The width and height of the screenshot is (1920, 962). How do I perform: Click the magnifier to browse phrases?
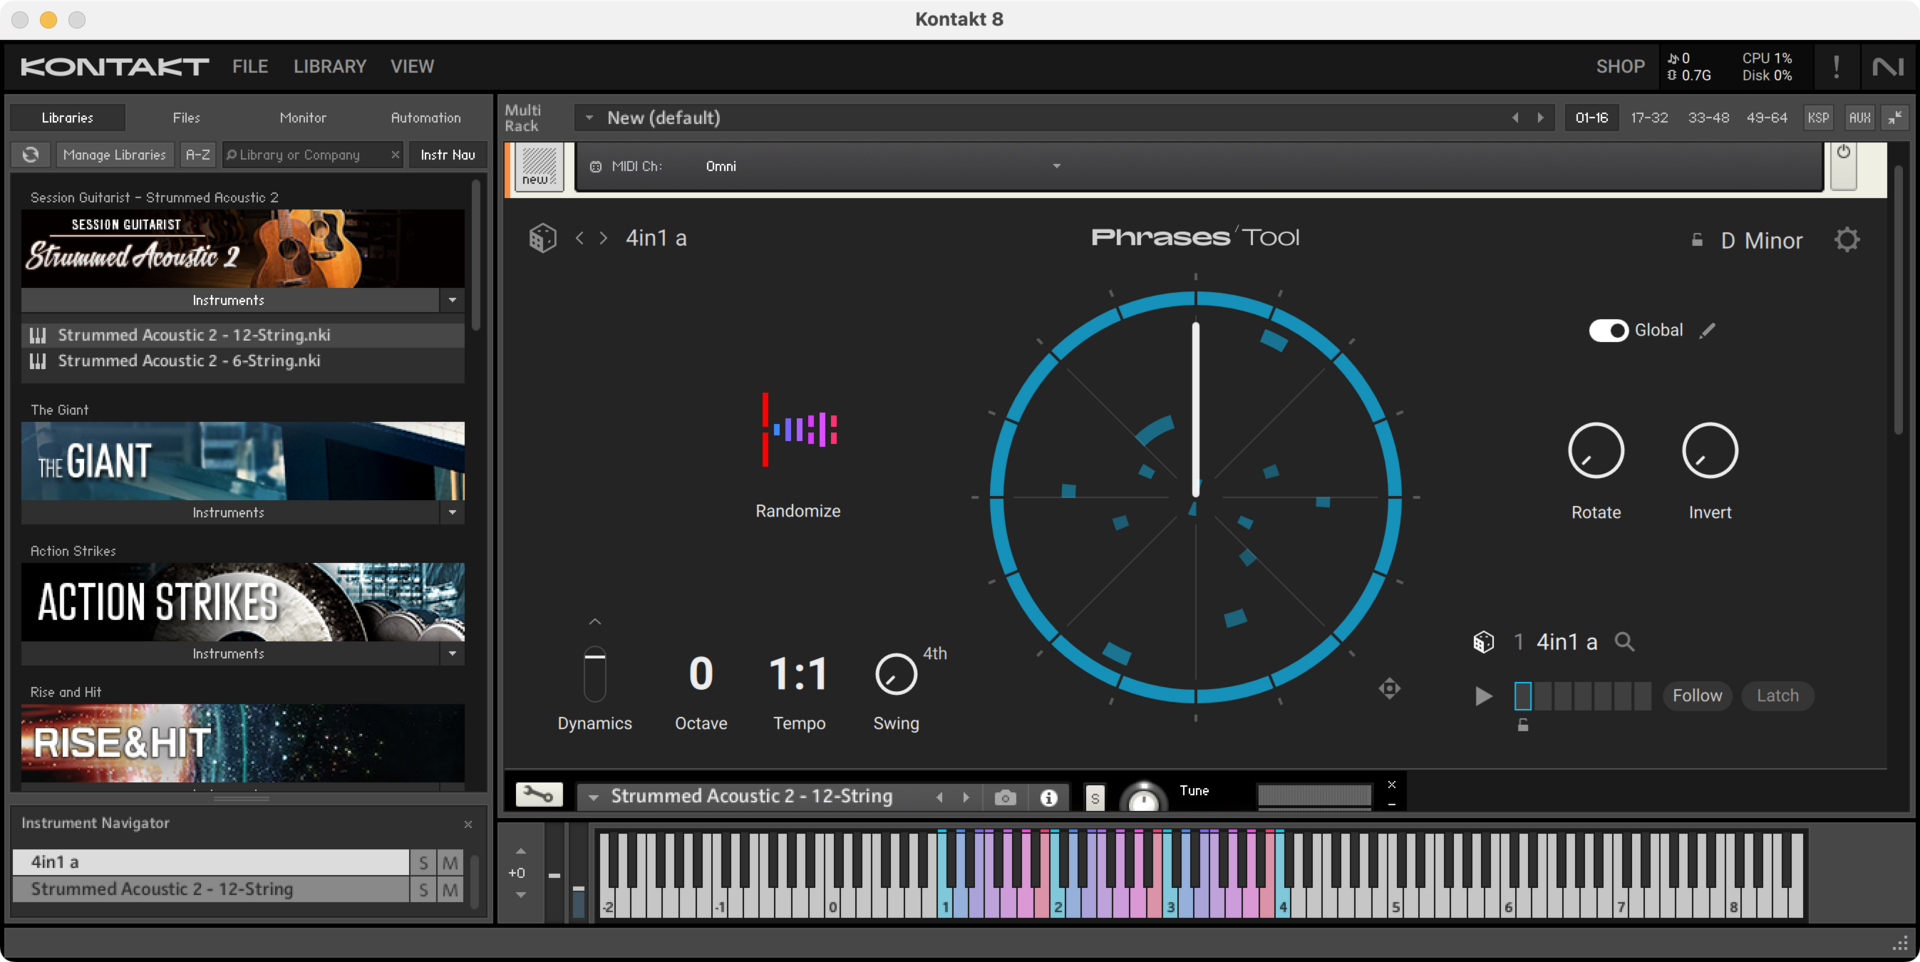click(1625, 642)
